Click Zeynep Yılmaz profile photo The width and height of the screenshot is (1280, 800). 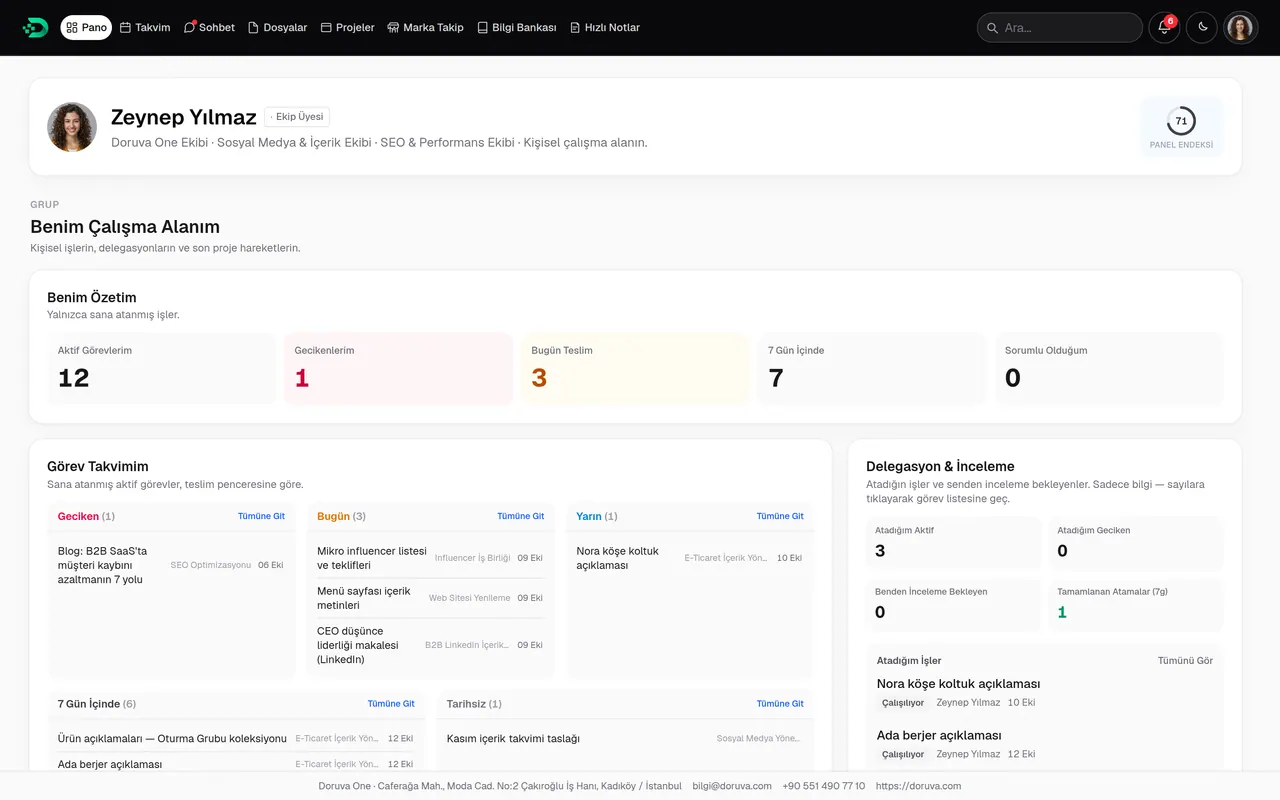72,127
